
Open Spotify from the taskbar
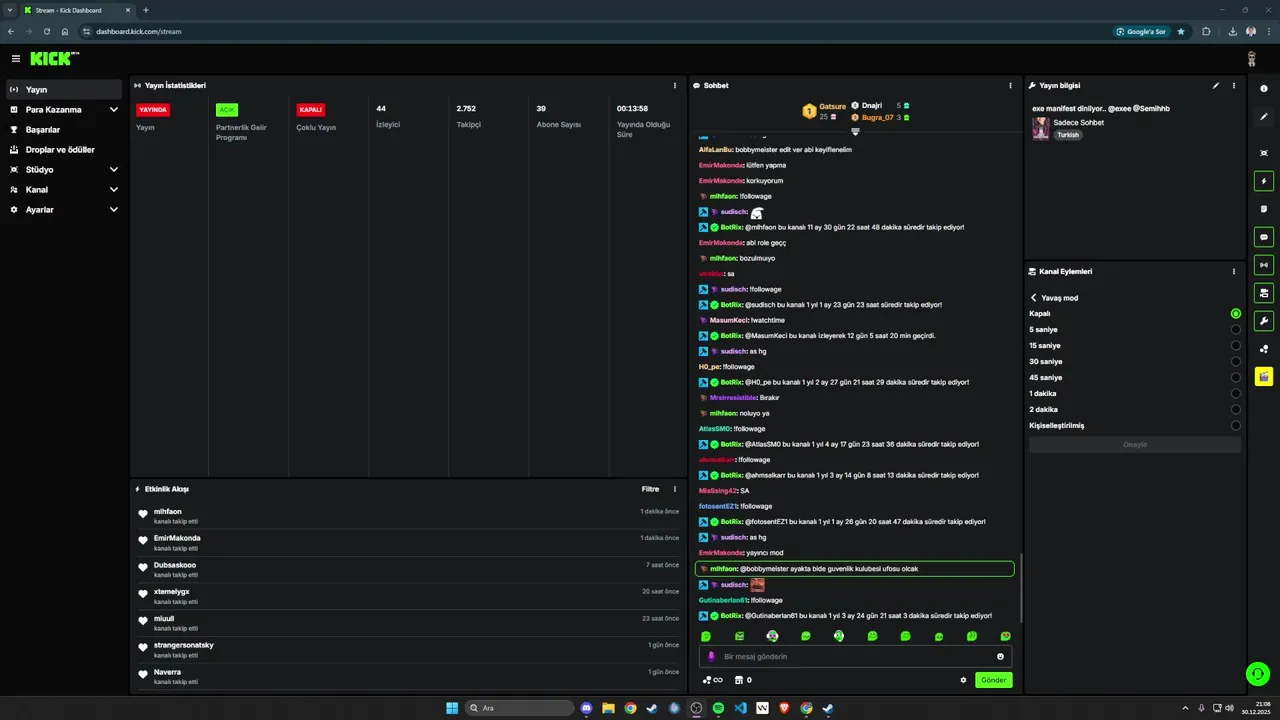(718, 708)
